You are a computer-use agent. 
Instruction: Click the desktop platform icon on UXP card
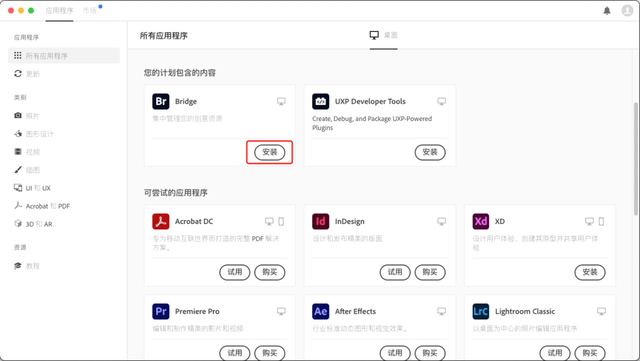[441, 101]
